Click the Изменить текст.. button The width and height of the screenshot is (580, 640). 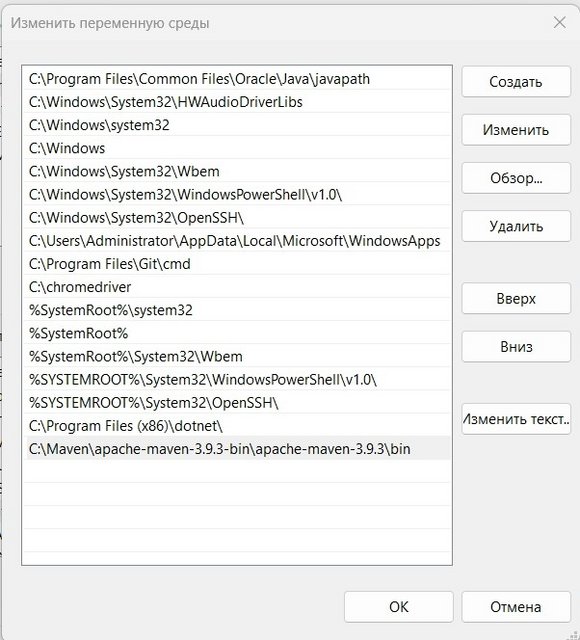(516, 419)
